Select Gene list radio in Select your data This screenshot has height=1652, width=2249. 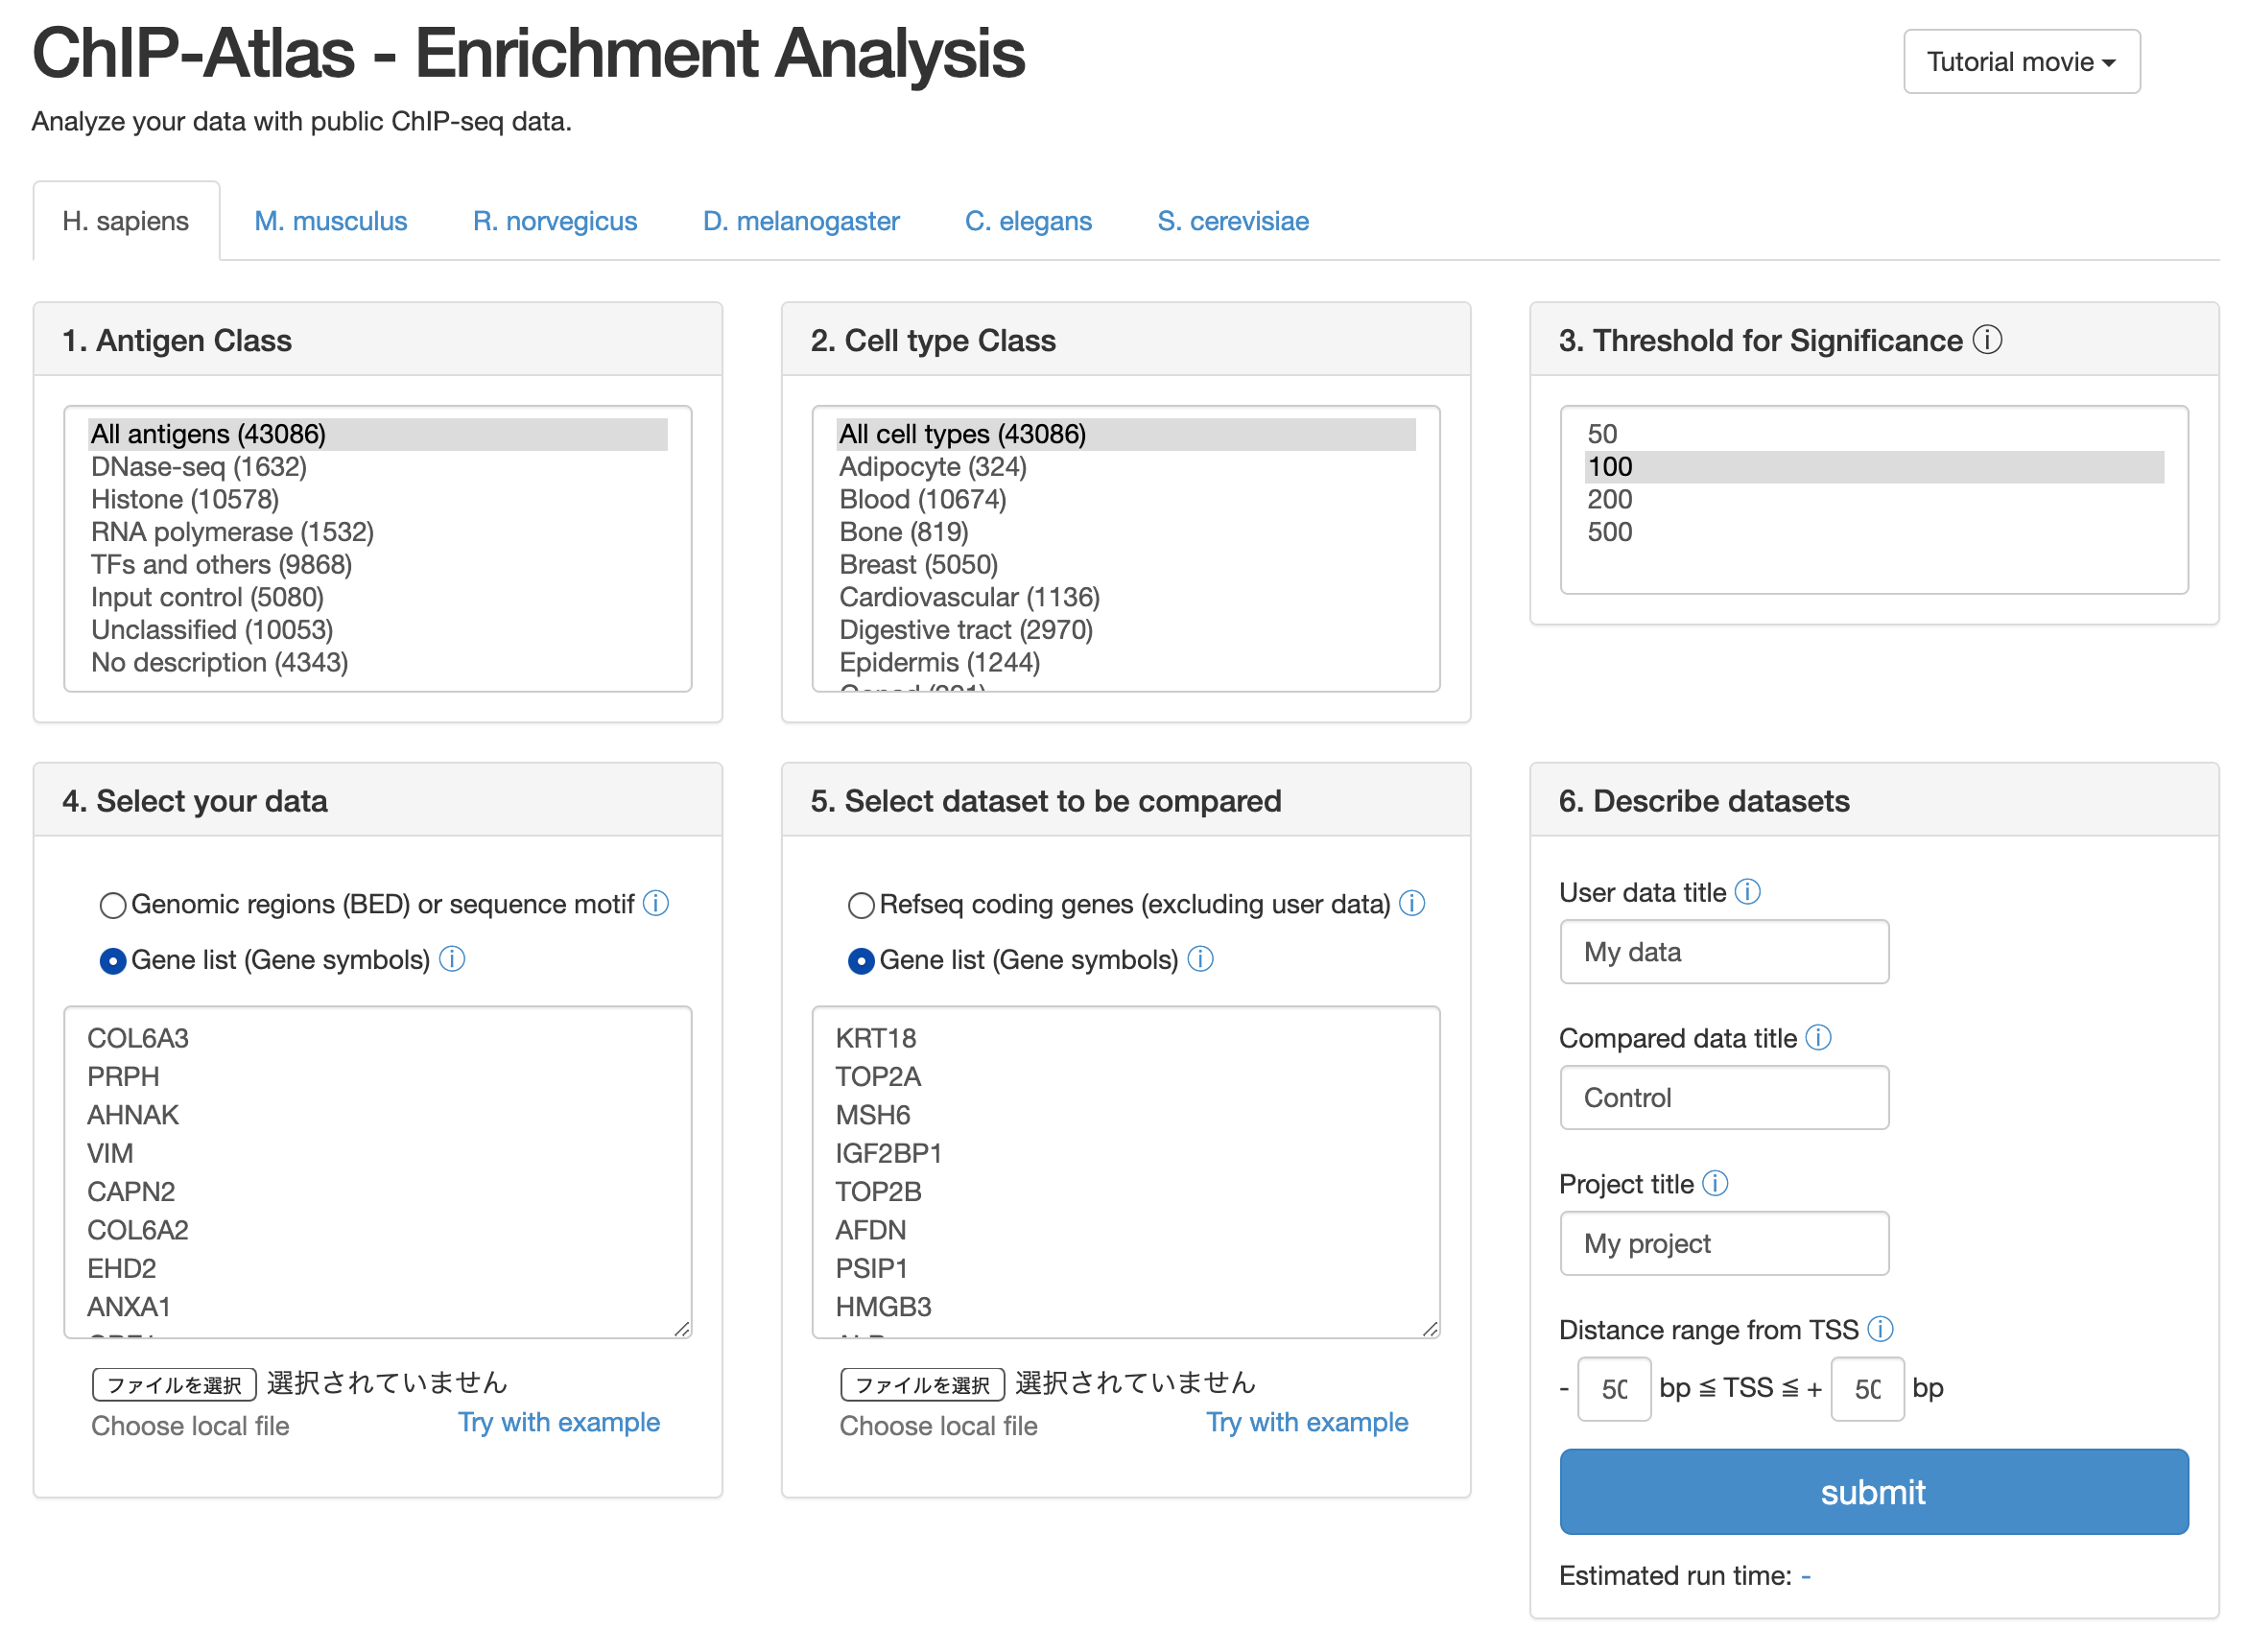113,961
